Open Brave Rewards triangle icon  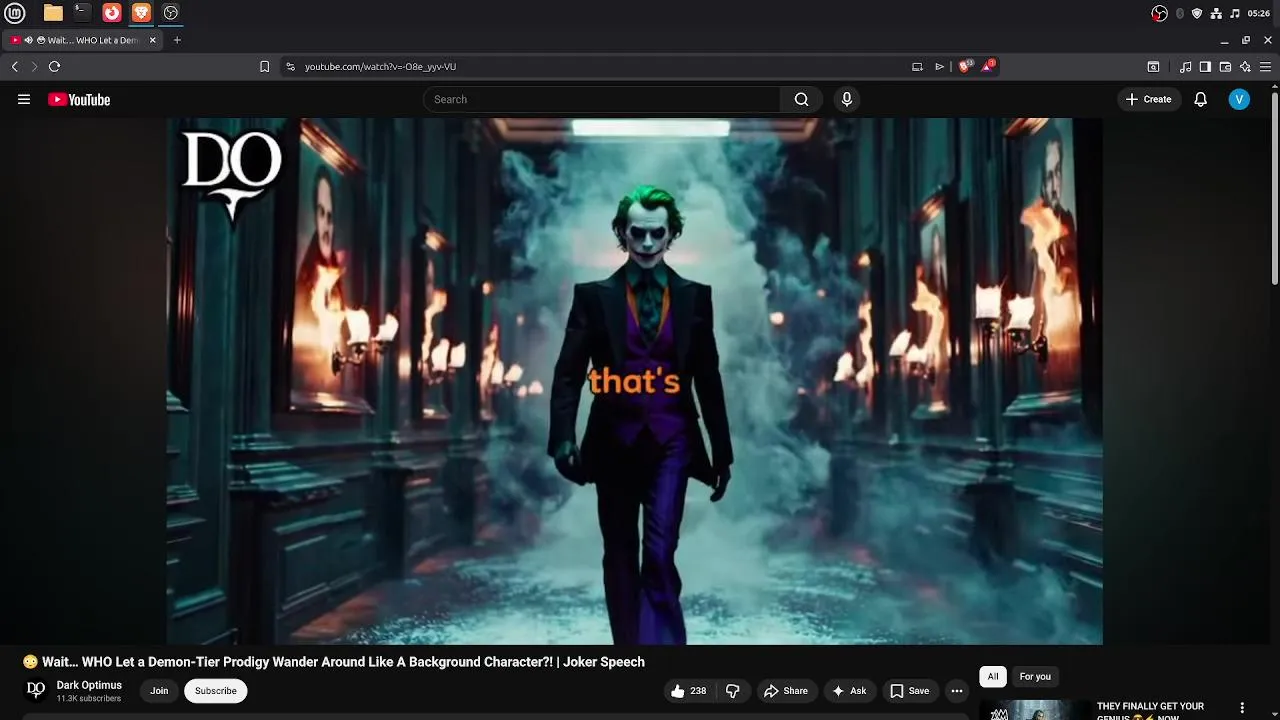tap(988, 66)
